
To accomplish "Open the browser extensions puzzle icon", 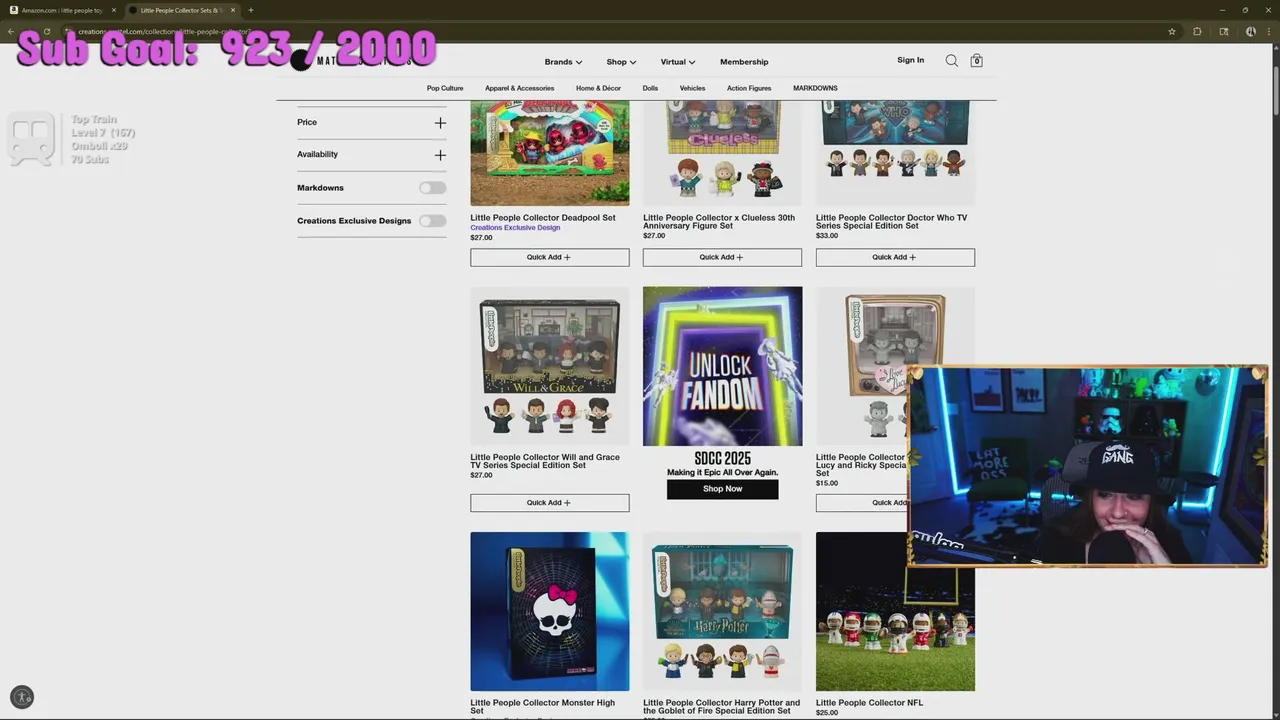I will tap(1197, 31).
